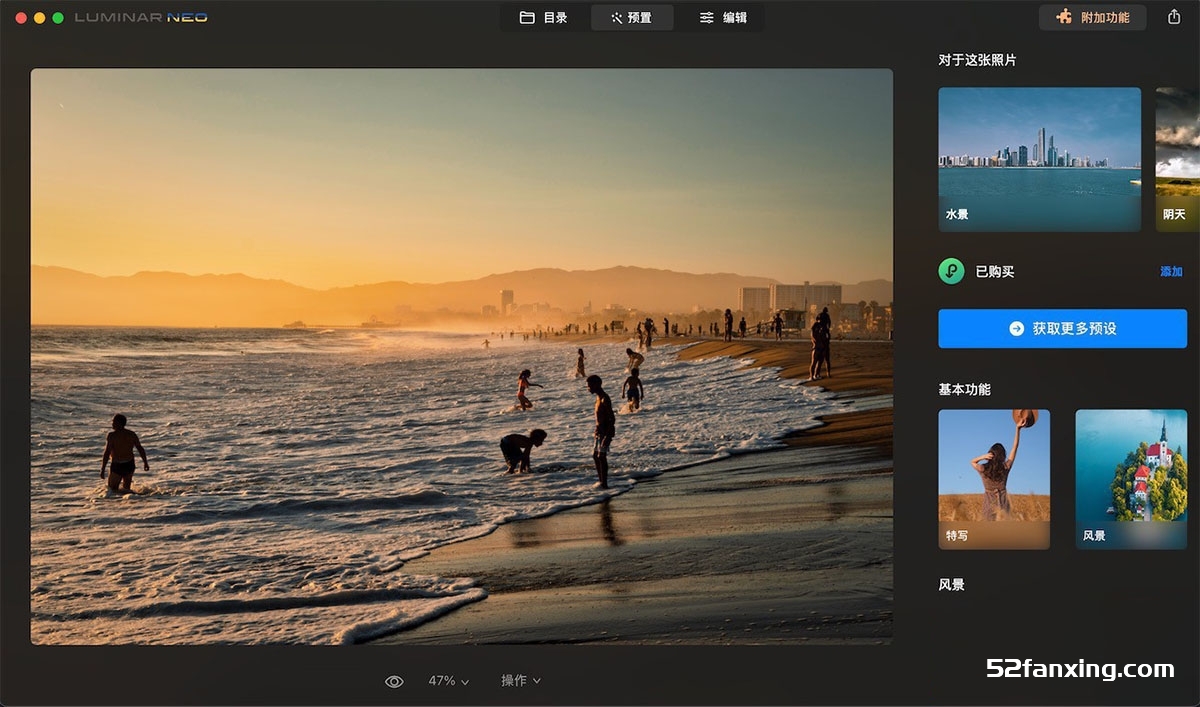Image resolution: width=1200 pixels, height=707 pixels.
Task: Open the 操作 actions dropdown
Action: click(520, 681)
